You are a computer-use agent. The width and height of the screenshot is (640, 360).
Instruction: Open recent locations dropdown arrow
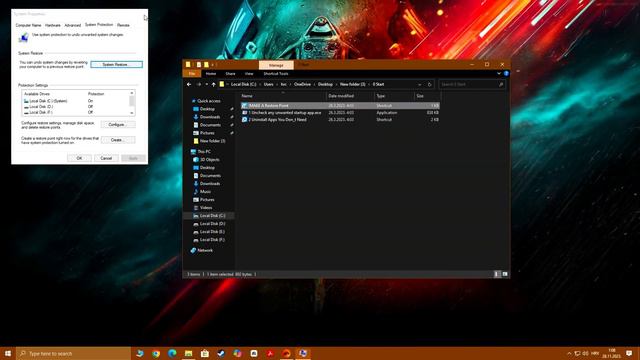(207, 84)
